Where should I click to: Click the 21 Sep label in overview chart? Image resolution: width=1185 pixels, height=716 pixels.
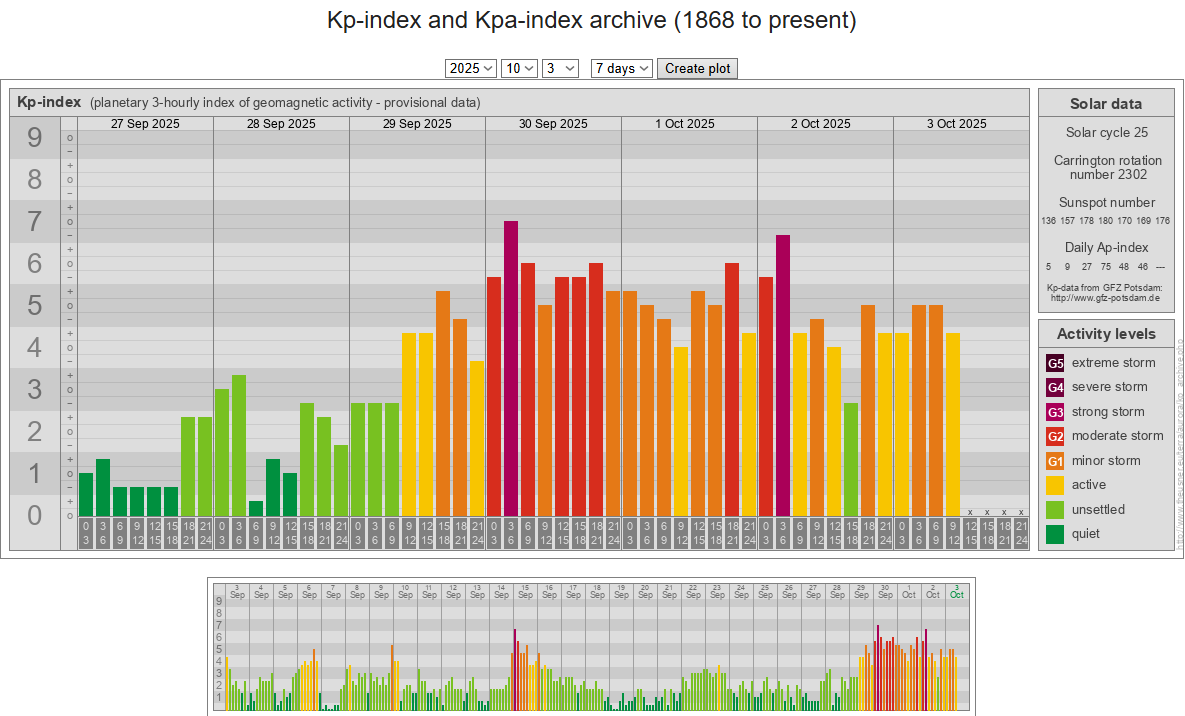(669, 591)
